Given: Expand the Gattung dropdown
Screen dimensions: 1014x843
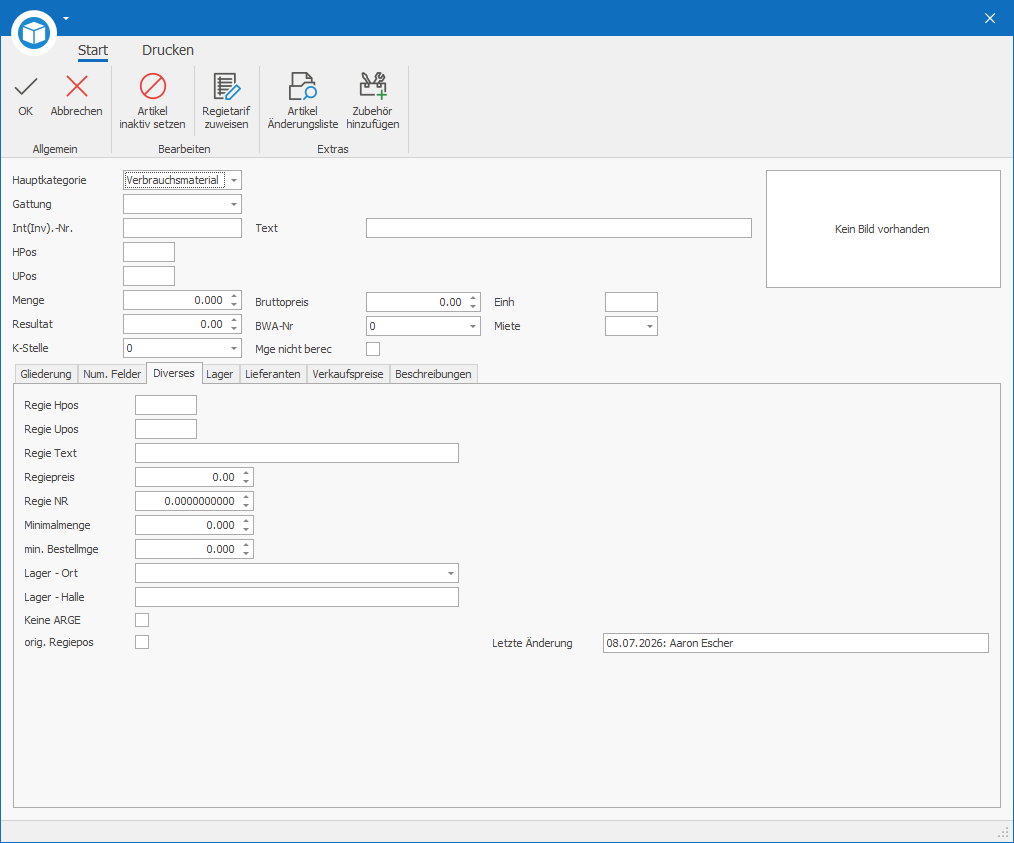Looking at the screenshot, I should coord(234,204).
